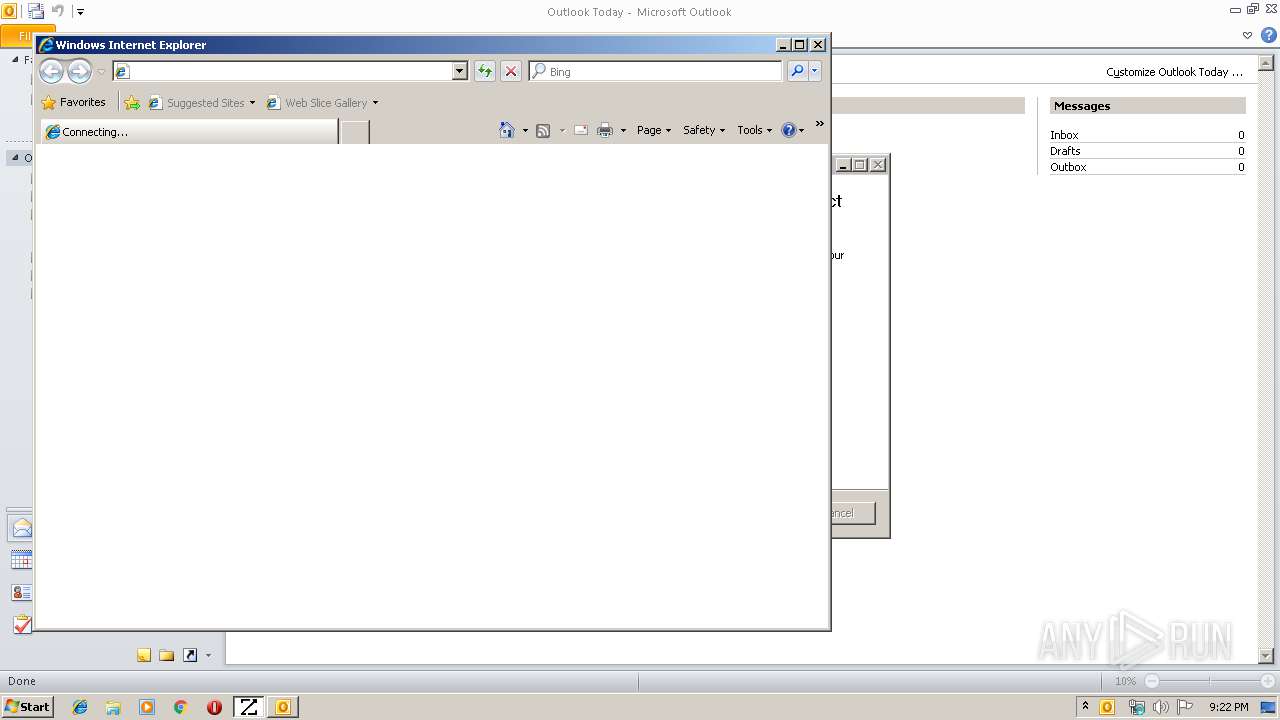Viewport: 1280px width, 720px height.
Task: Click the Home icon in IE command bar
Action: (507, 130)
